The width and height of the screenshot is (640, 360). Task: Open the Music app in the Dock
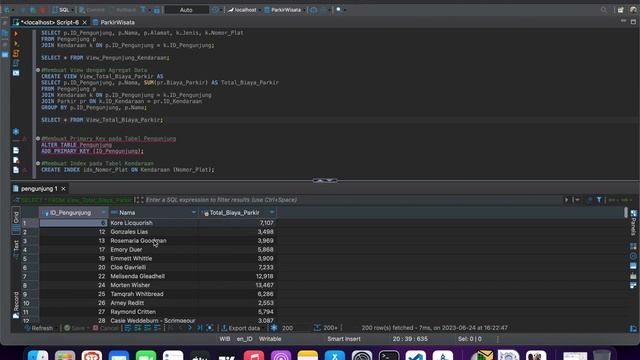(254, 356)
